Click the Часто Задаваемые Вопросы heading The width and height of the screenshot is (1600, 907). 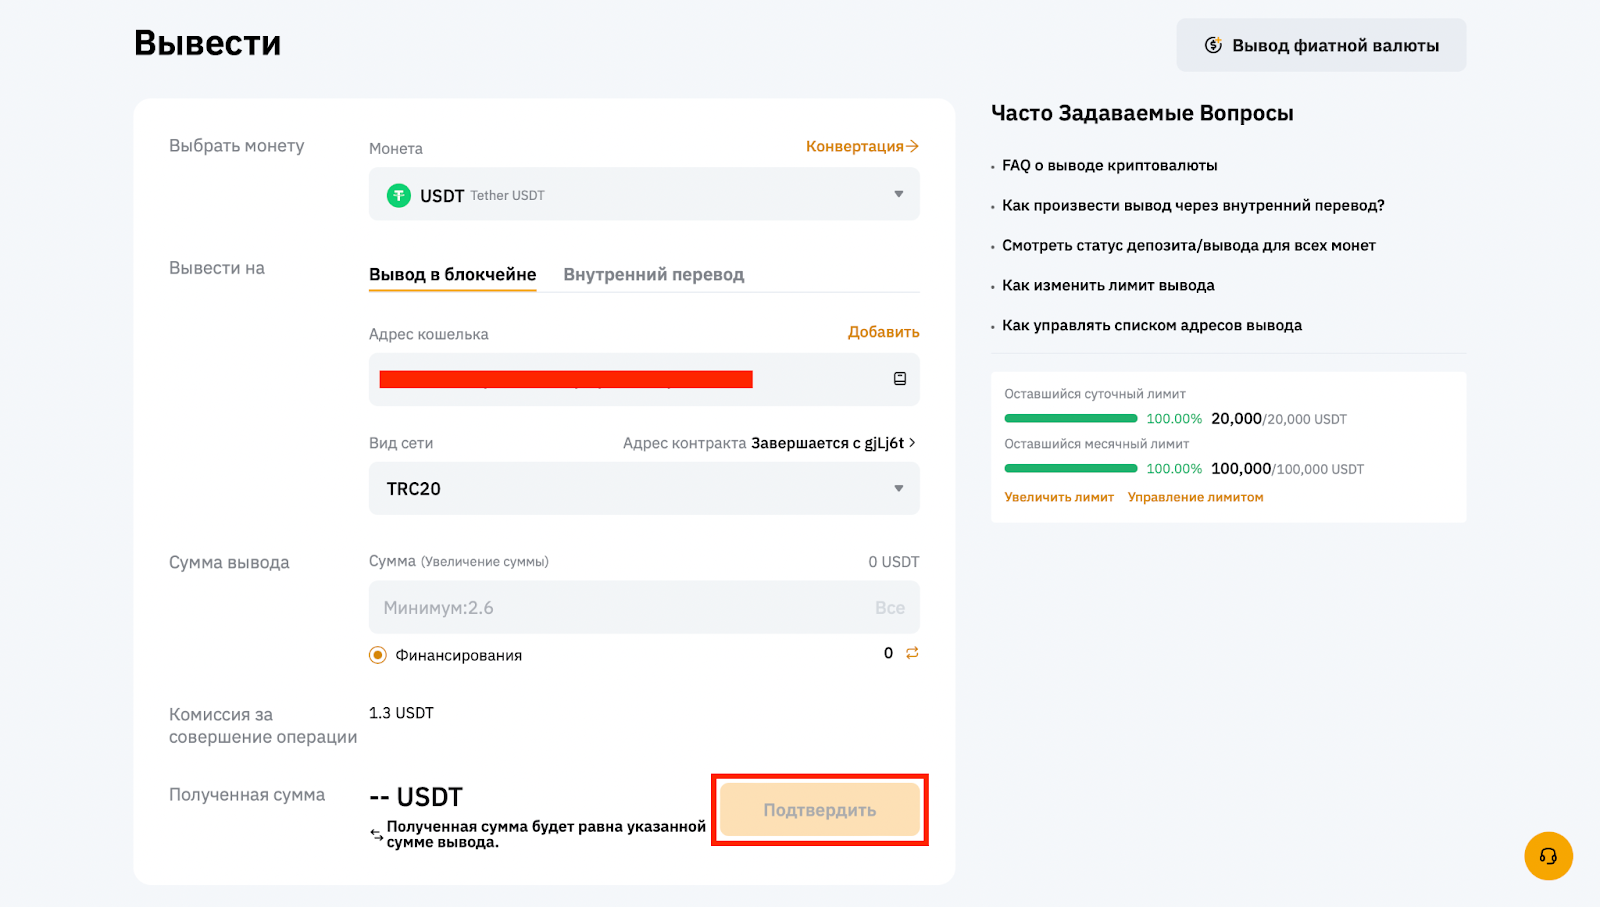(1142, 113)
